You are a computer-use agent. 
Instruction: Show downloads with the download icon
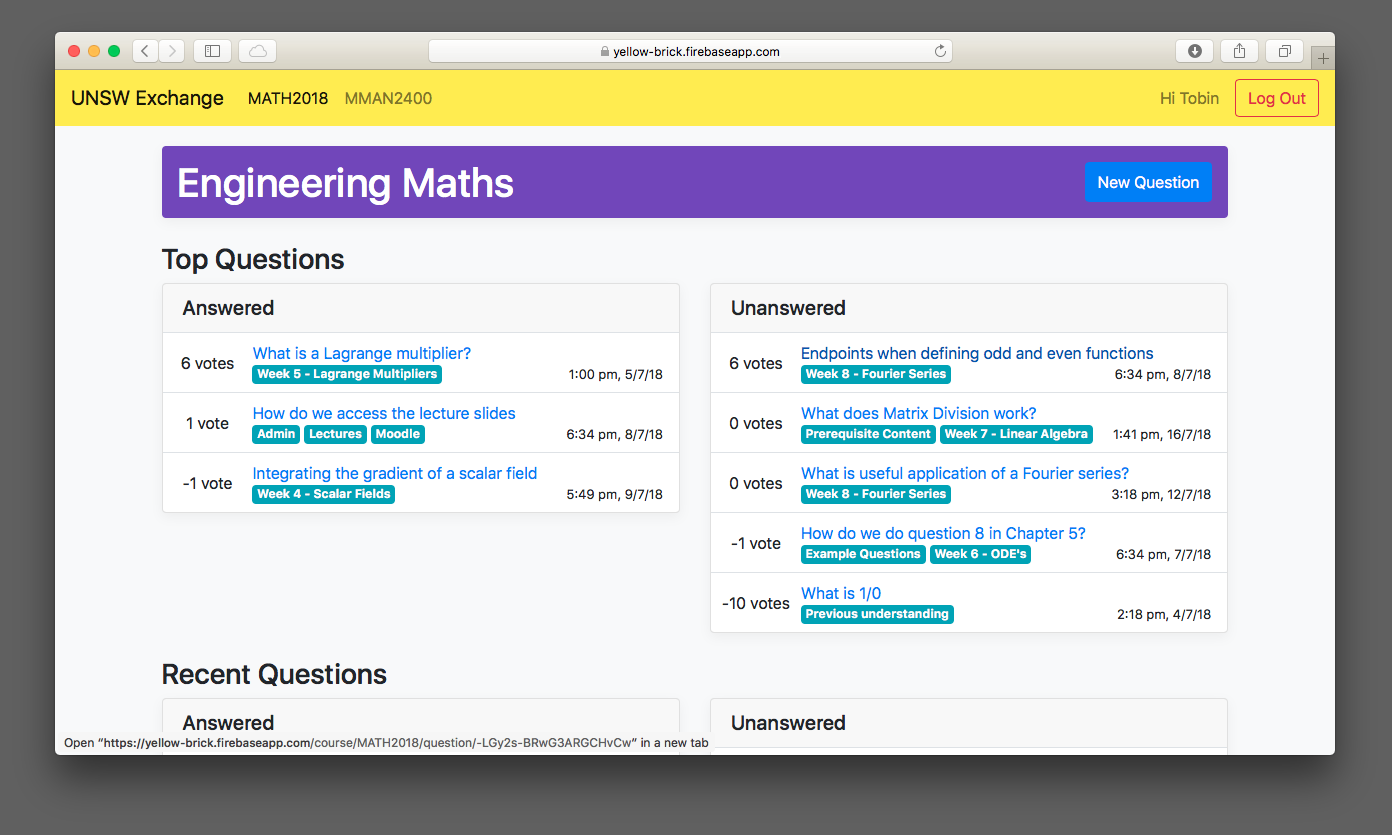point(1194,51)
